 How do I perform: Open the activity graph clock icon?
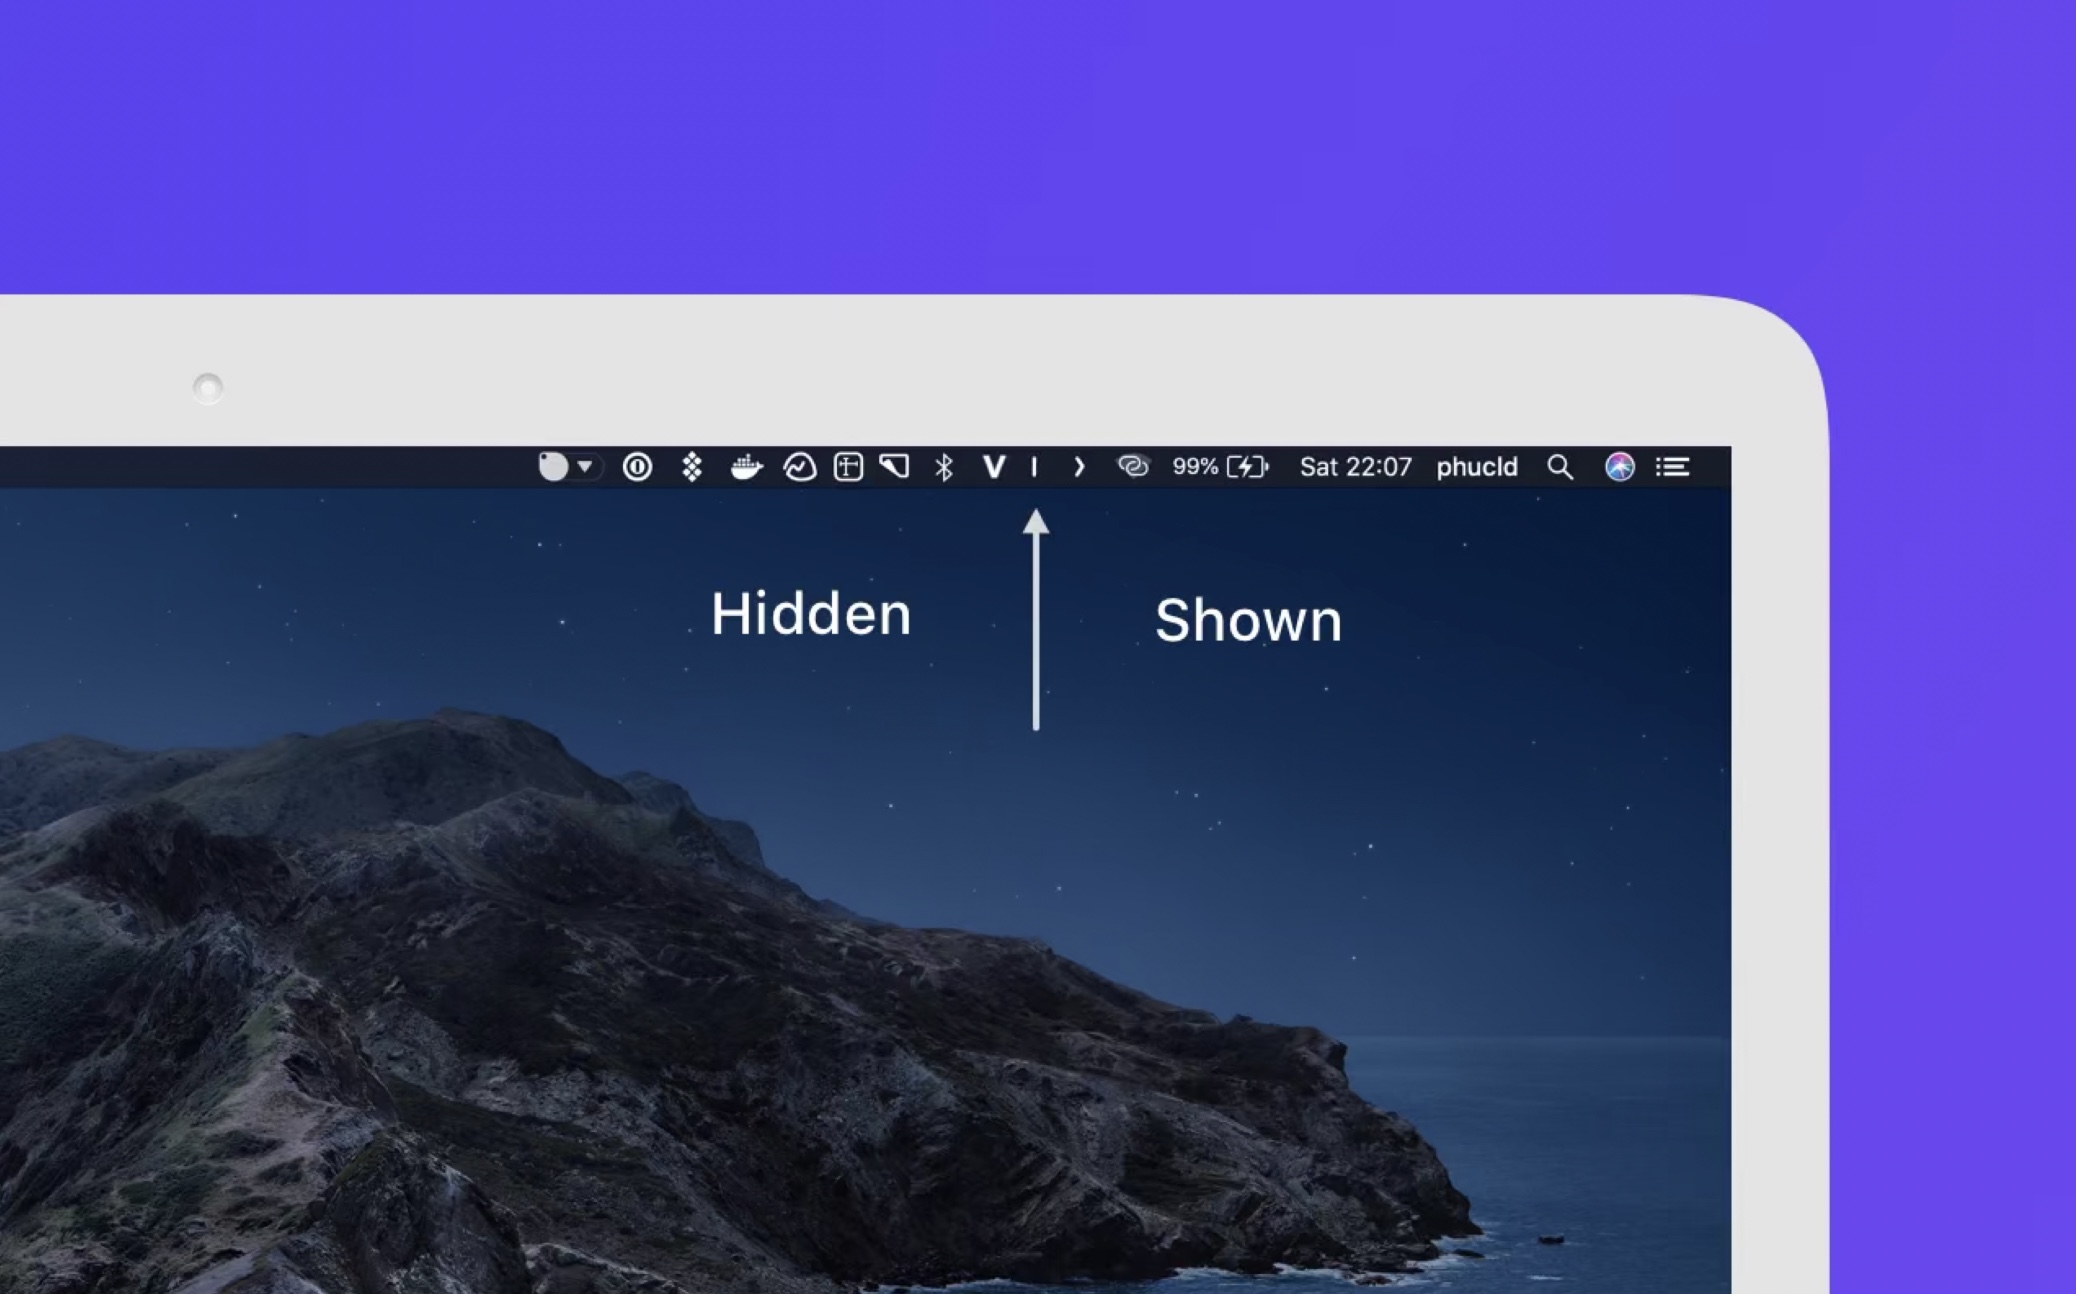tap(799, 467)
